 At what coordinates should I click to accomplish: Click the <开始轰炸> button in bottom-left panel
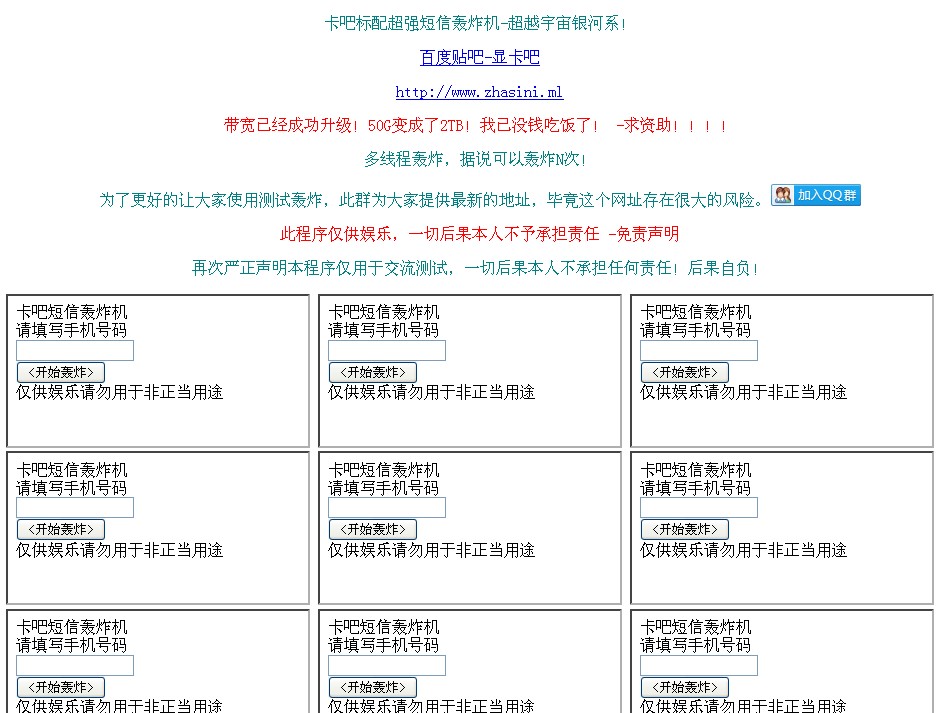pos(61,687)
